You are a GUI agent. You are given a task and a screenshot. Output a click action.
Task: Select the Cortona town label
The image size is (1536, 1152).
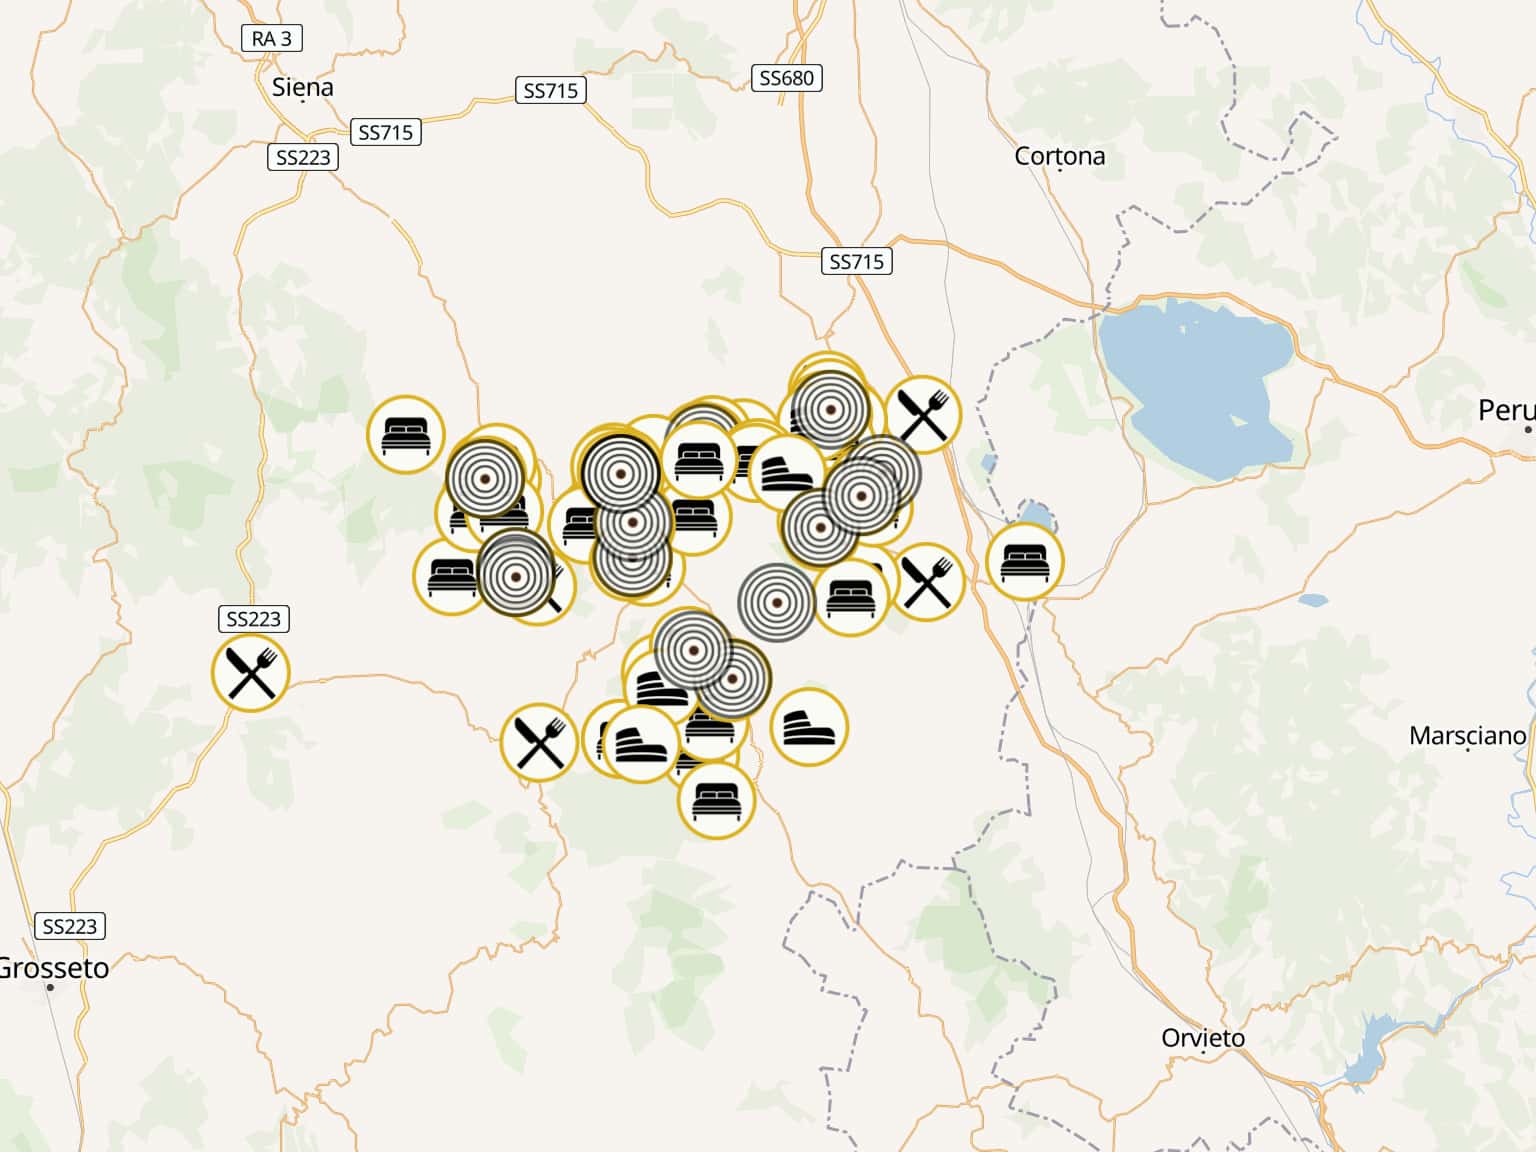[x=1060, y=156]
